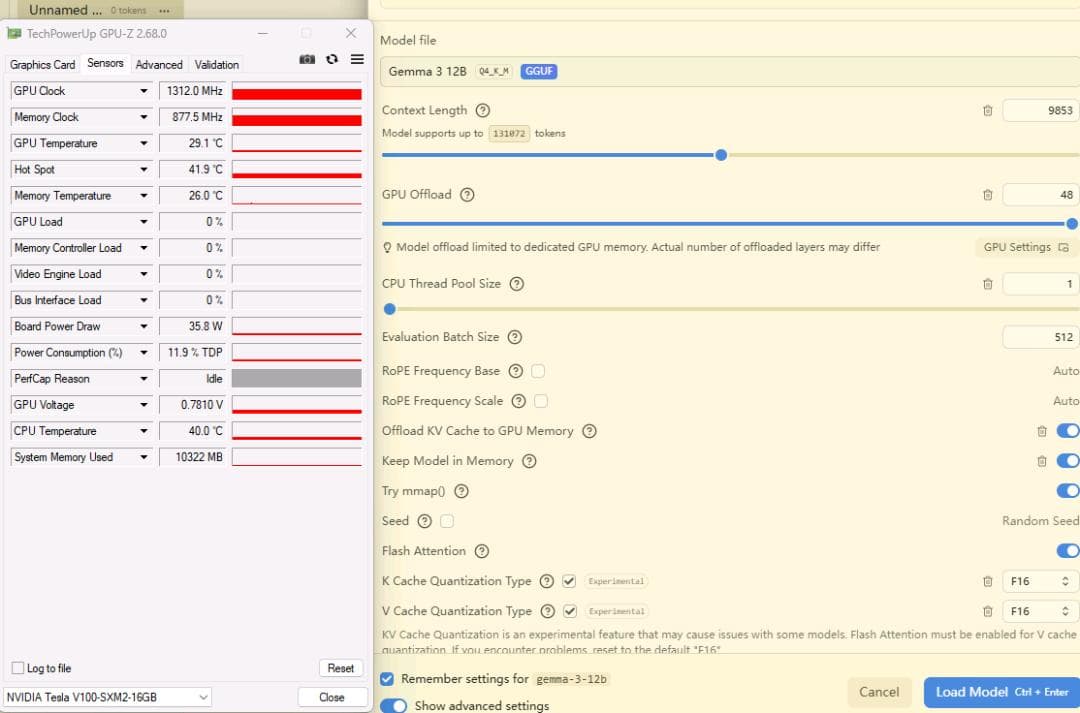Click Reset in GPU-Z
Screen dimensions: 1080x713
pos(341,668)
